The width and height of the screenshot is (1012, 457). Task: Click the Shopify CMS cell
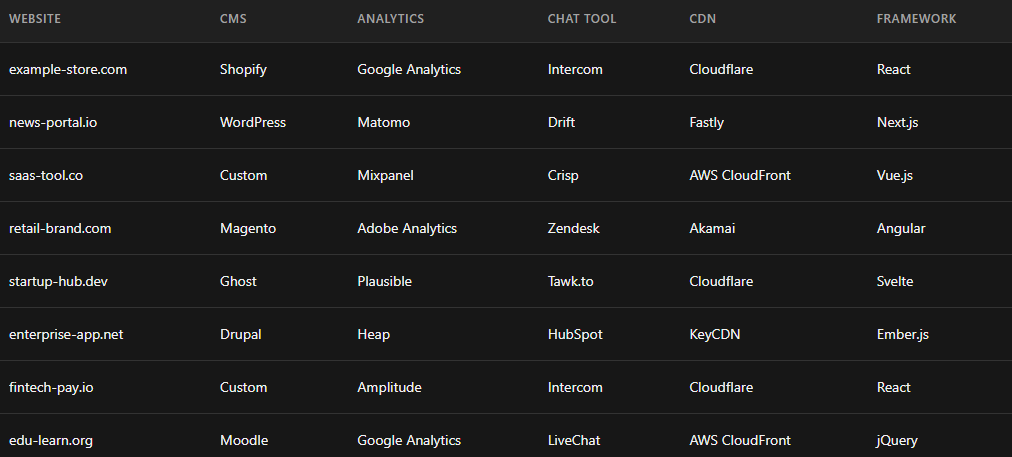pyautogui.click(x=243, y=70)
